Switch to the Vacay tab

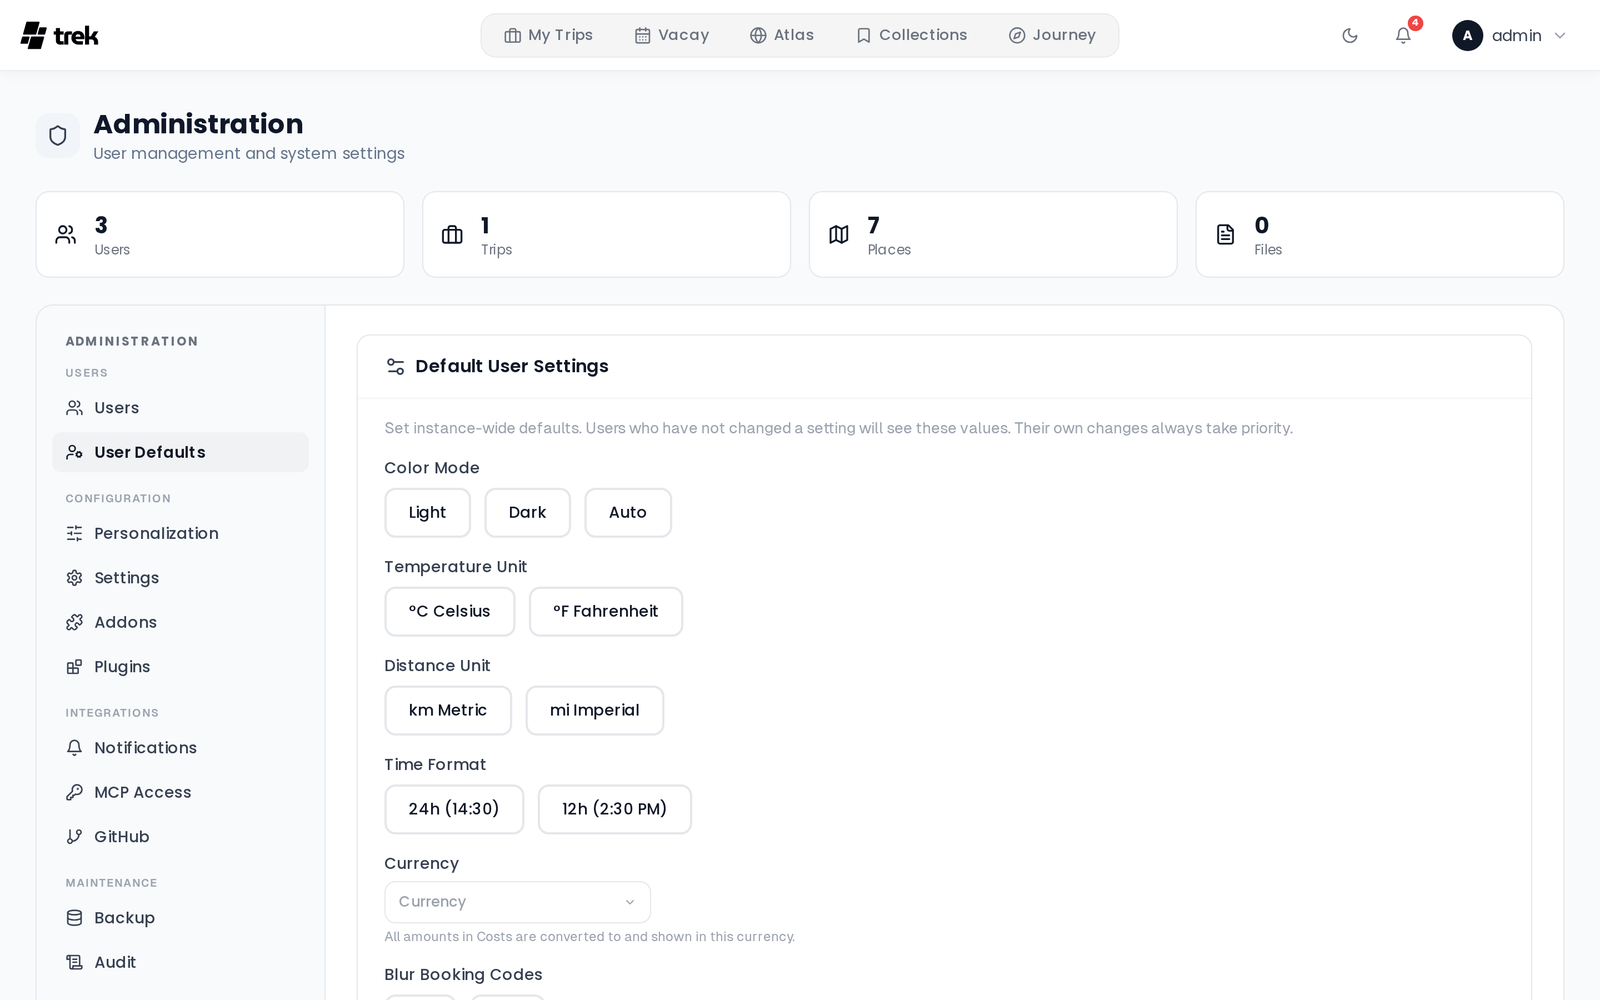click(672, 35)
